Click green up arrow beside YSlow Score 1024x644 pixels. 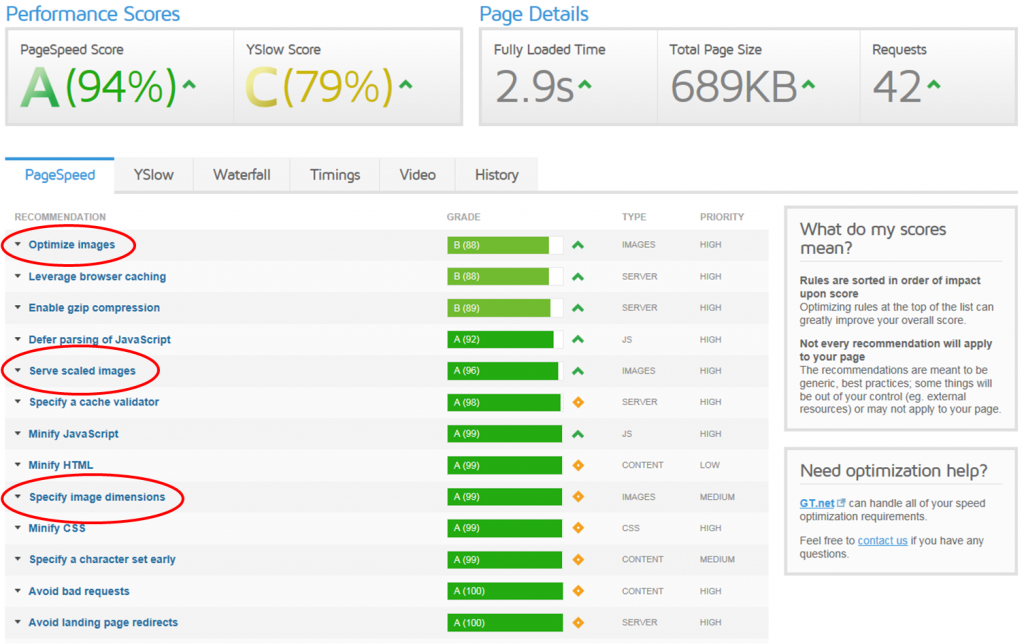point(406,84)
